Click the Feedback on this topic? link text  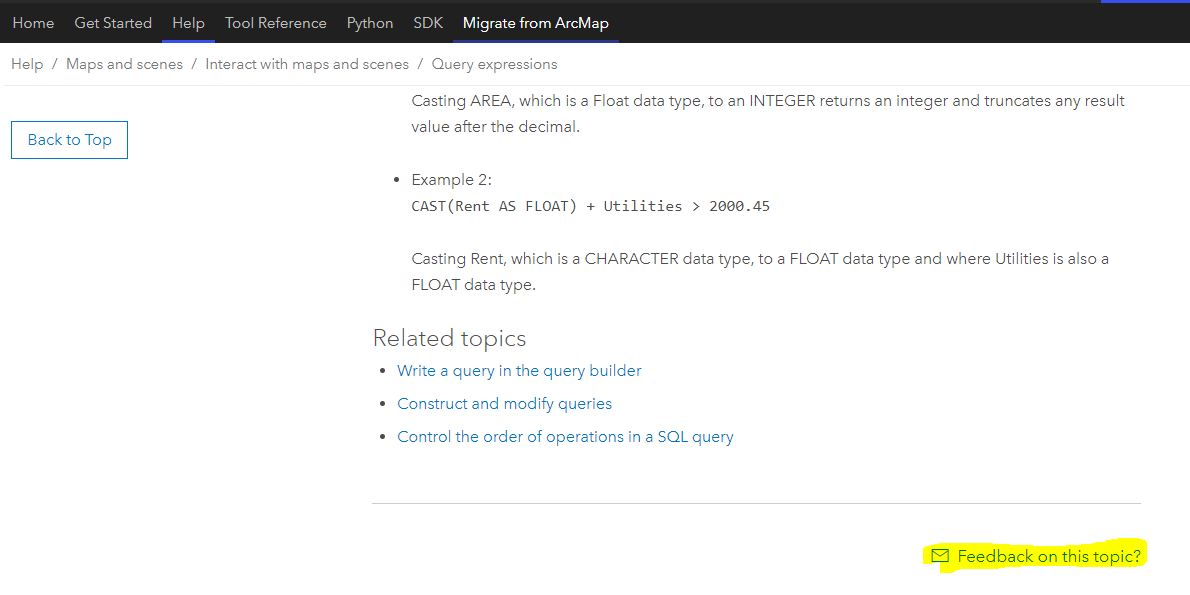(1049, 556)
